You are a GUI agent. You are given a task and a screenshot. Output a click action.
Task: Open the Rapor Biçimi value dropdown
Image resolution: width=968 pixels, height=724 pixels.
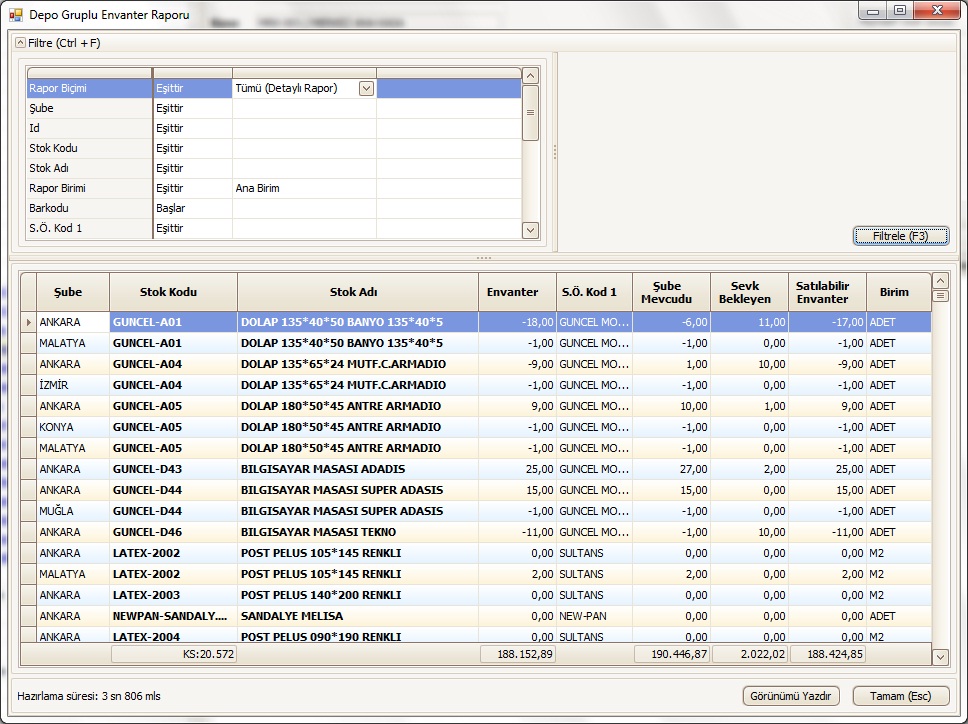[366, 88]
